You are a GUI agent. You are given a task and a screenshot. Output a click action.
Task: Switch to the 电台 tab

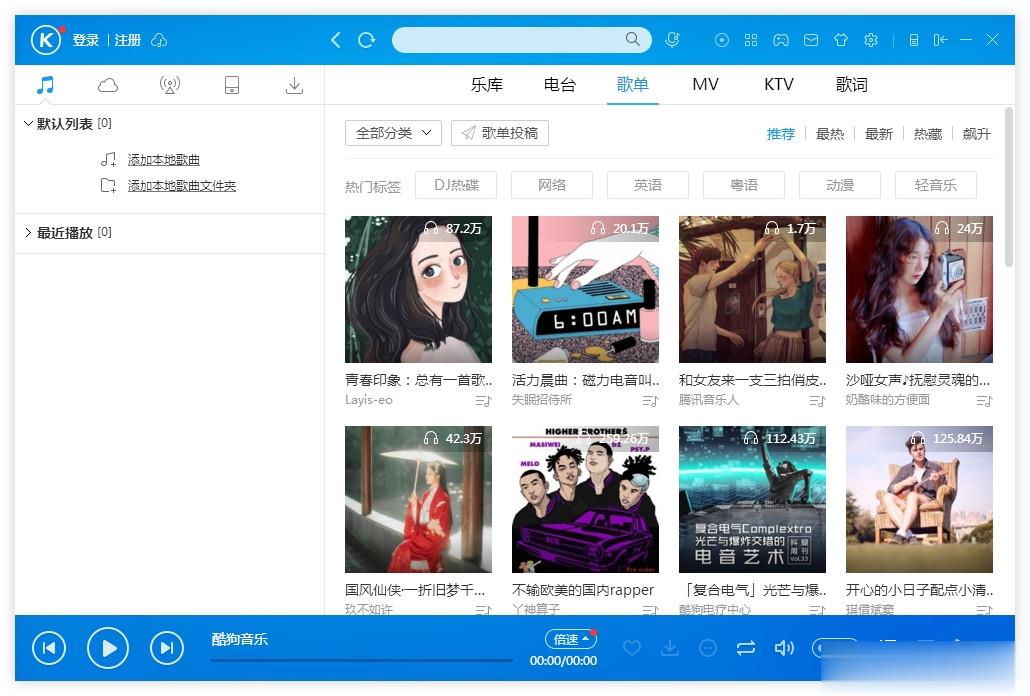coord(560,85)
